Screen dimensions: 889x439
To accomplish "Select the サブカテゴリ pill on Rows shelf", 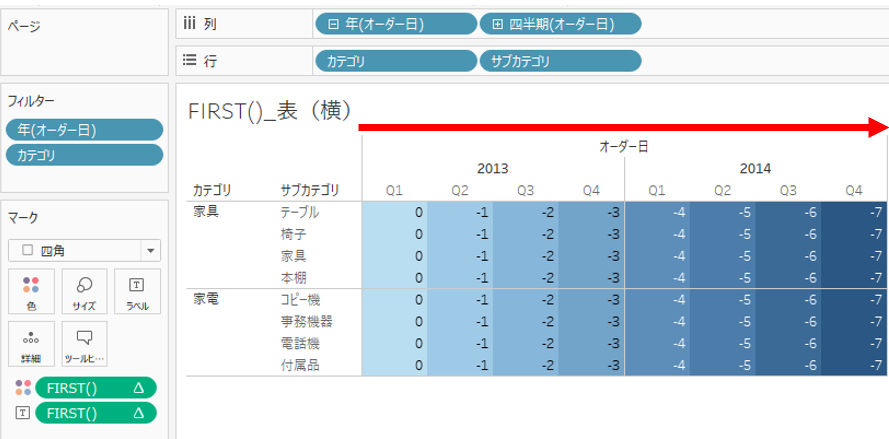I will [560, 61].
